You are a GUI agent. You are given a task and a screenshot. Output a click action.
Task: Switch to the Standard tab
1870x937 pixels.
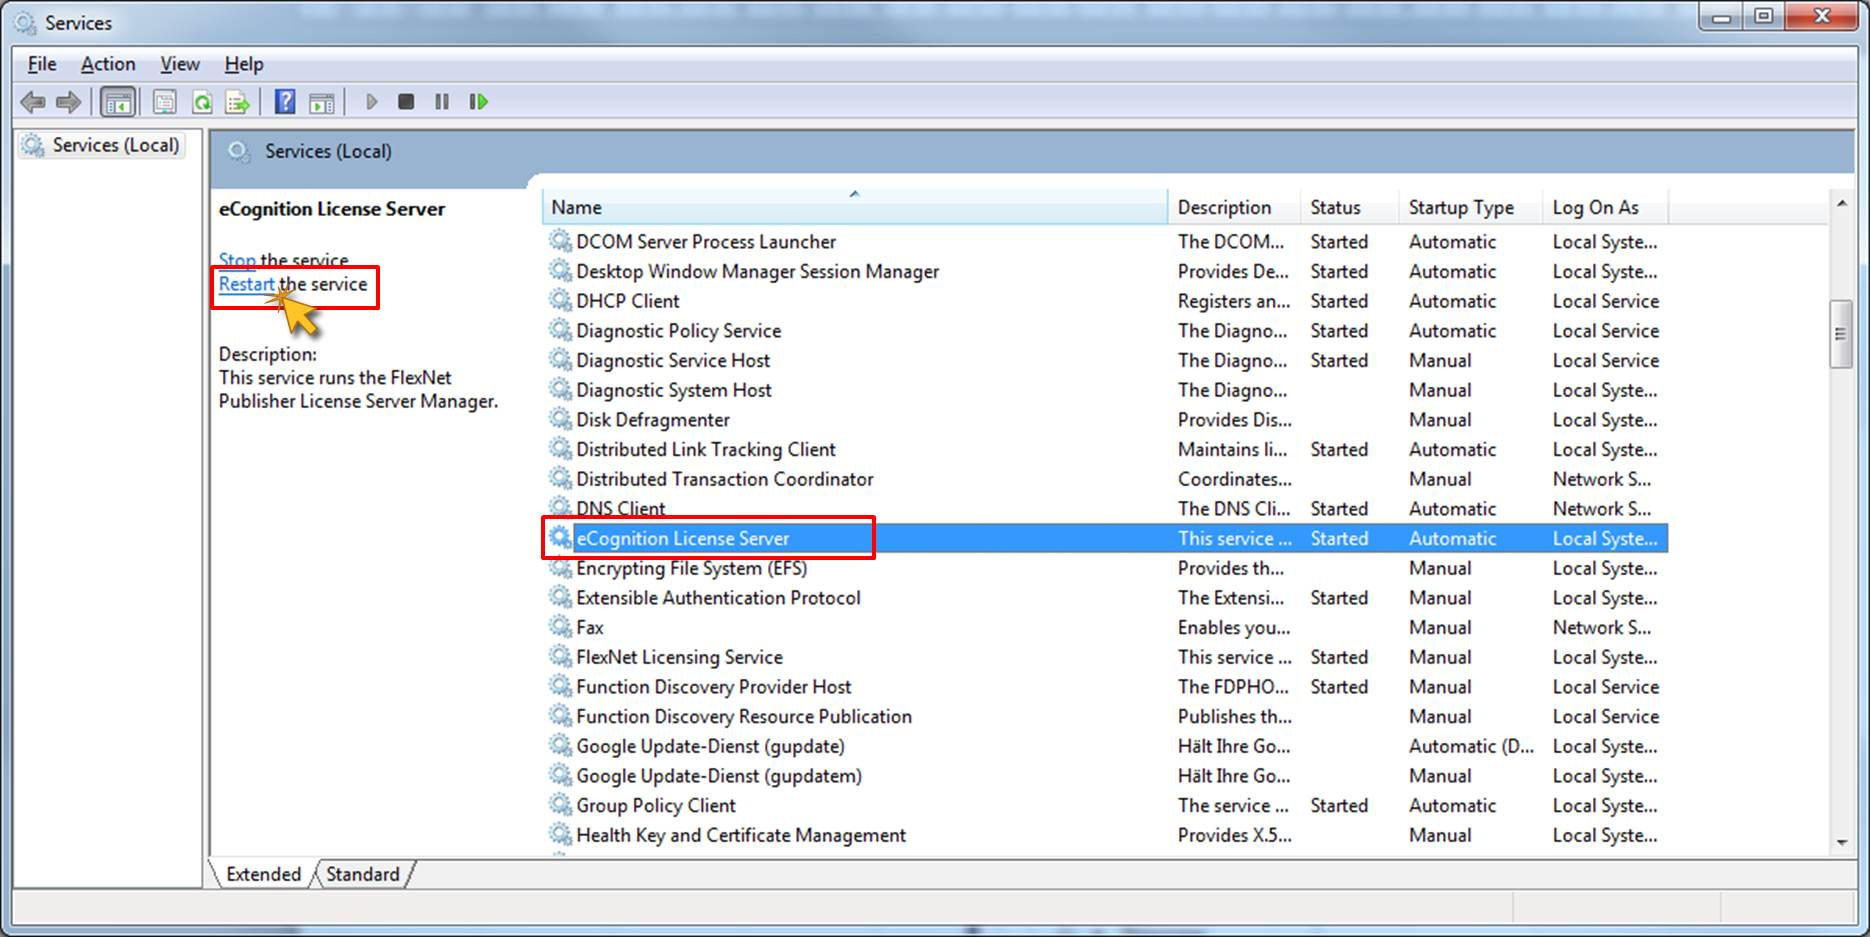362,874
